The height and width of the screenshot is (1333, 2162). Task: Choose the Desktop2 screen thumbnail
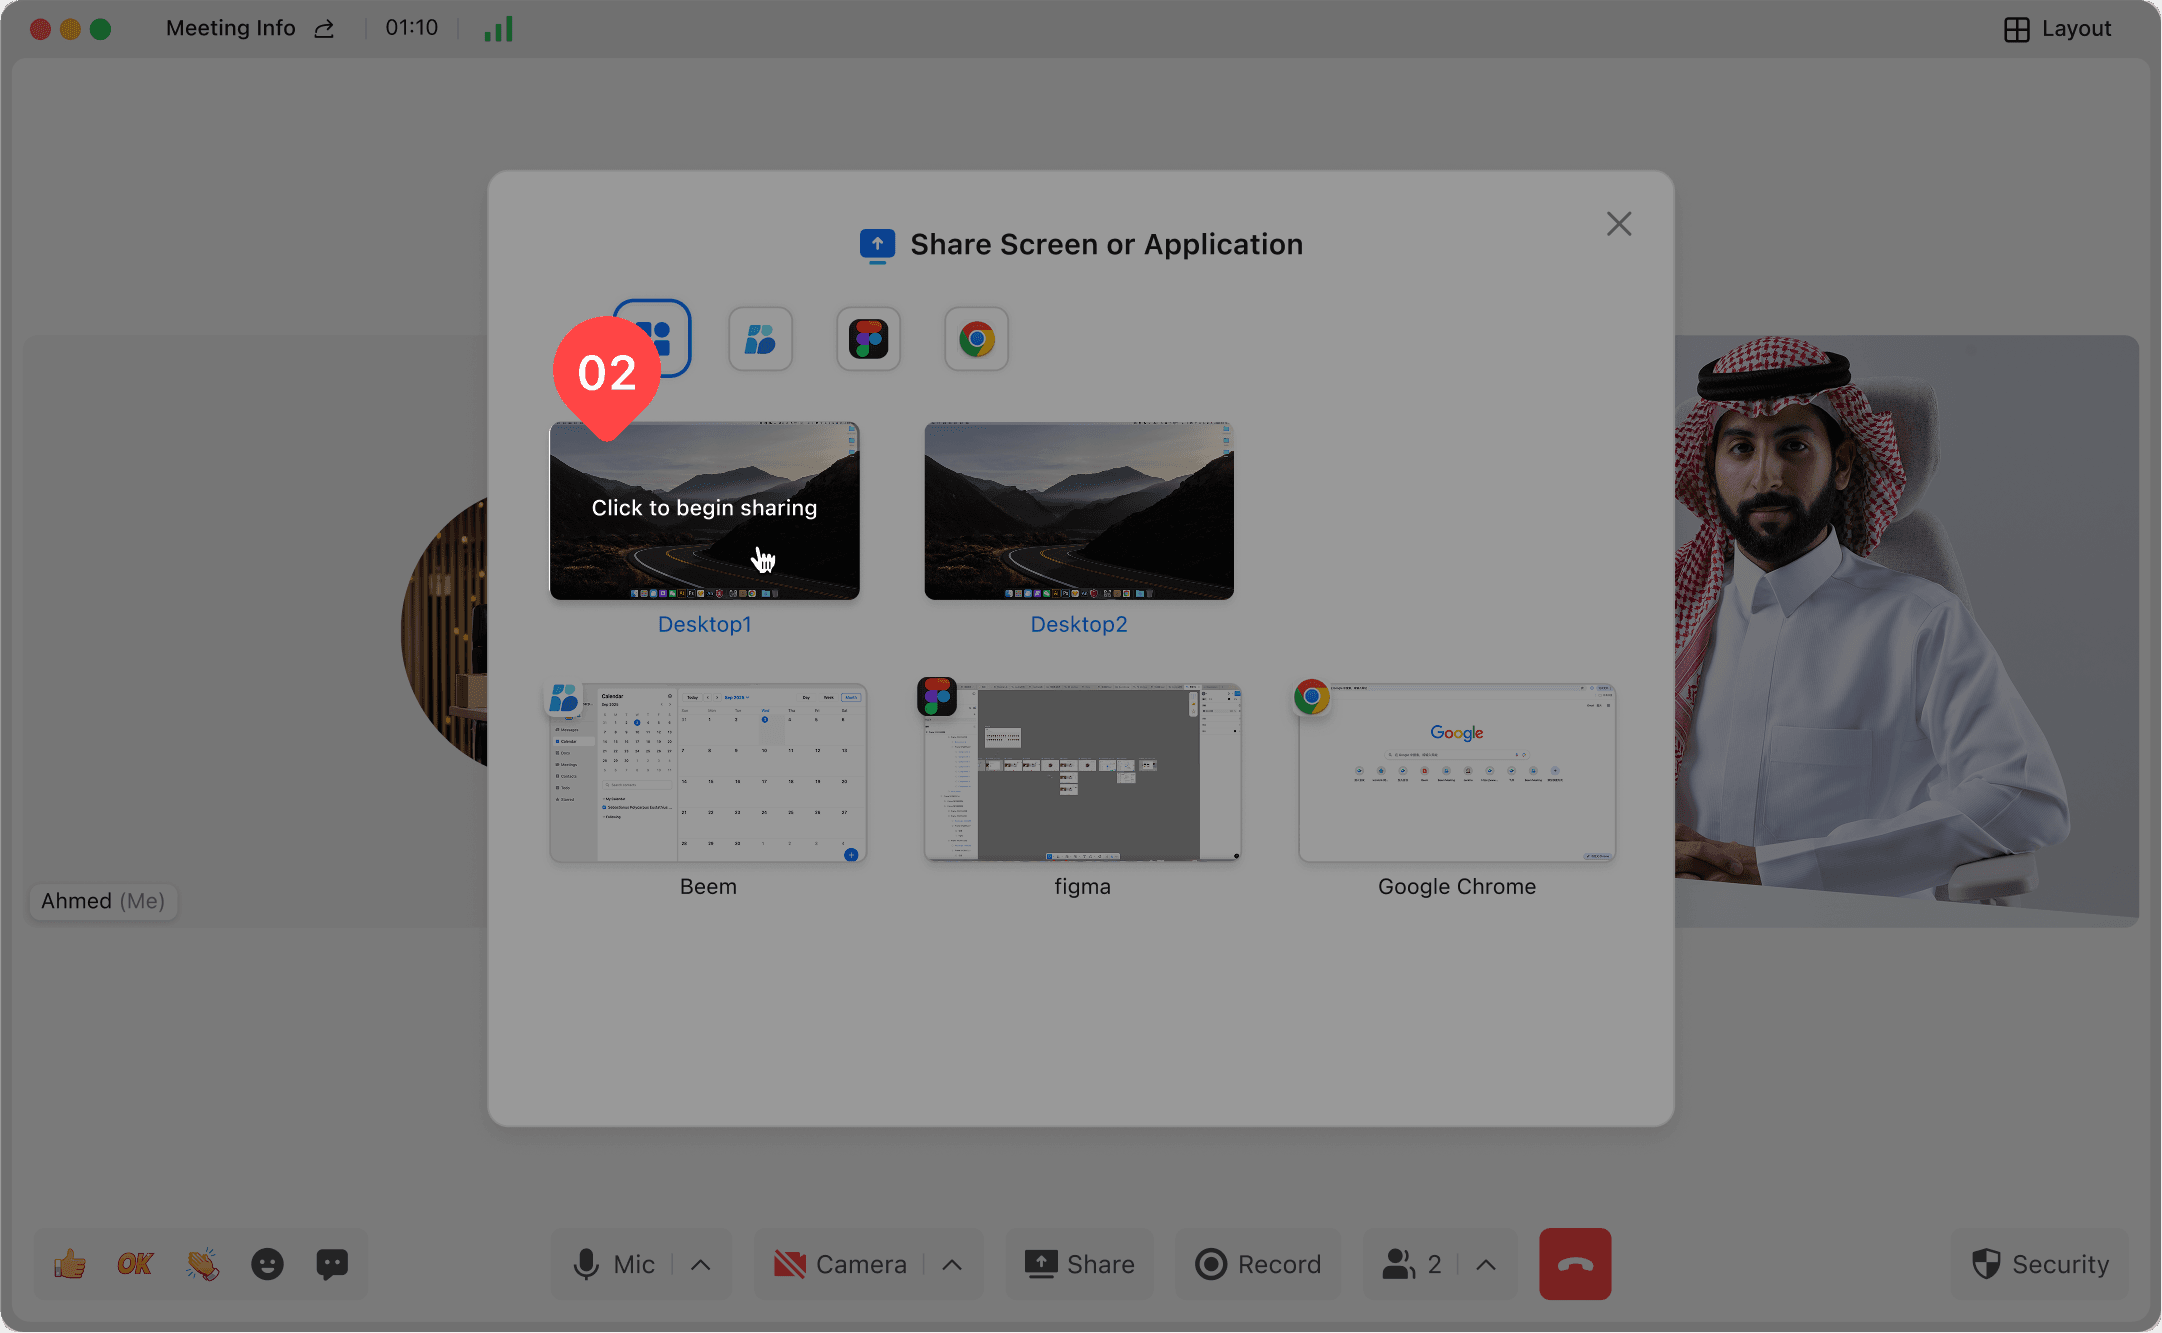[x=1078, y=511]
